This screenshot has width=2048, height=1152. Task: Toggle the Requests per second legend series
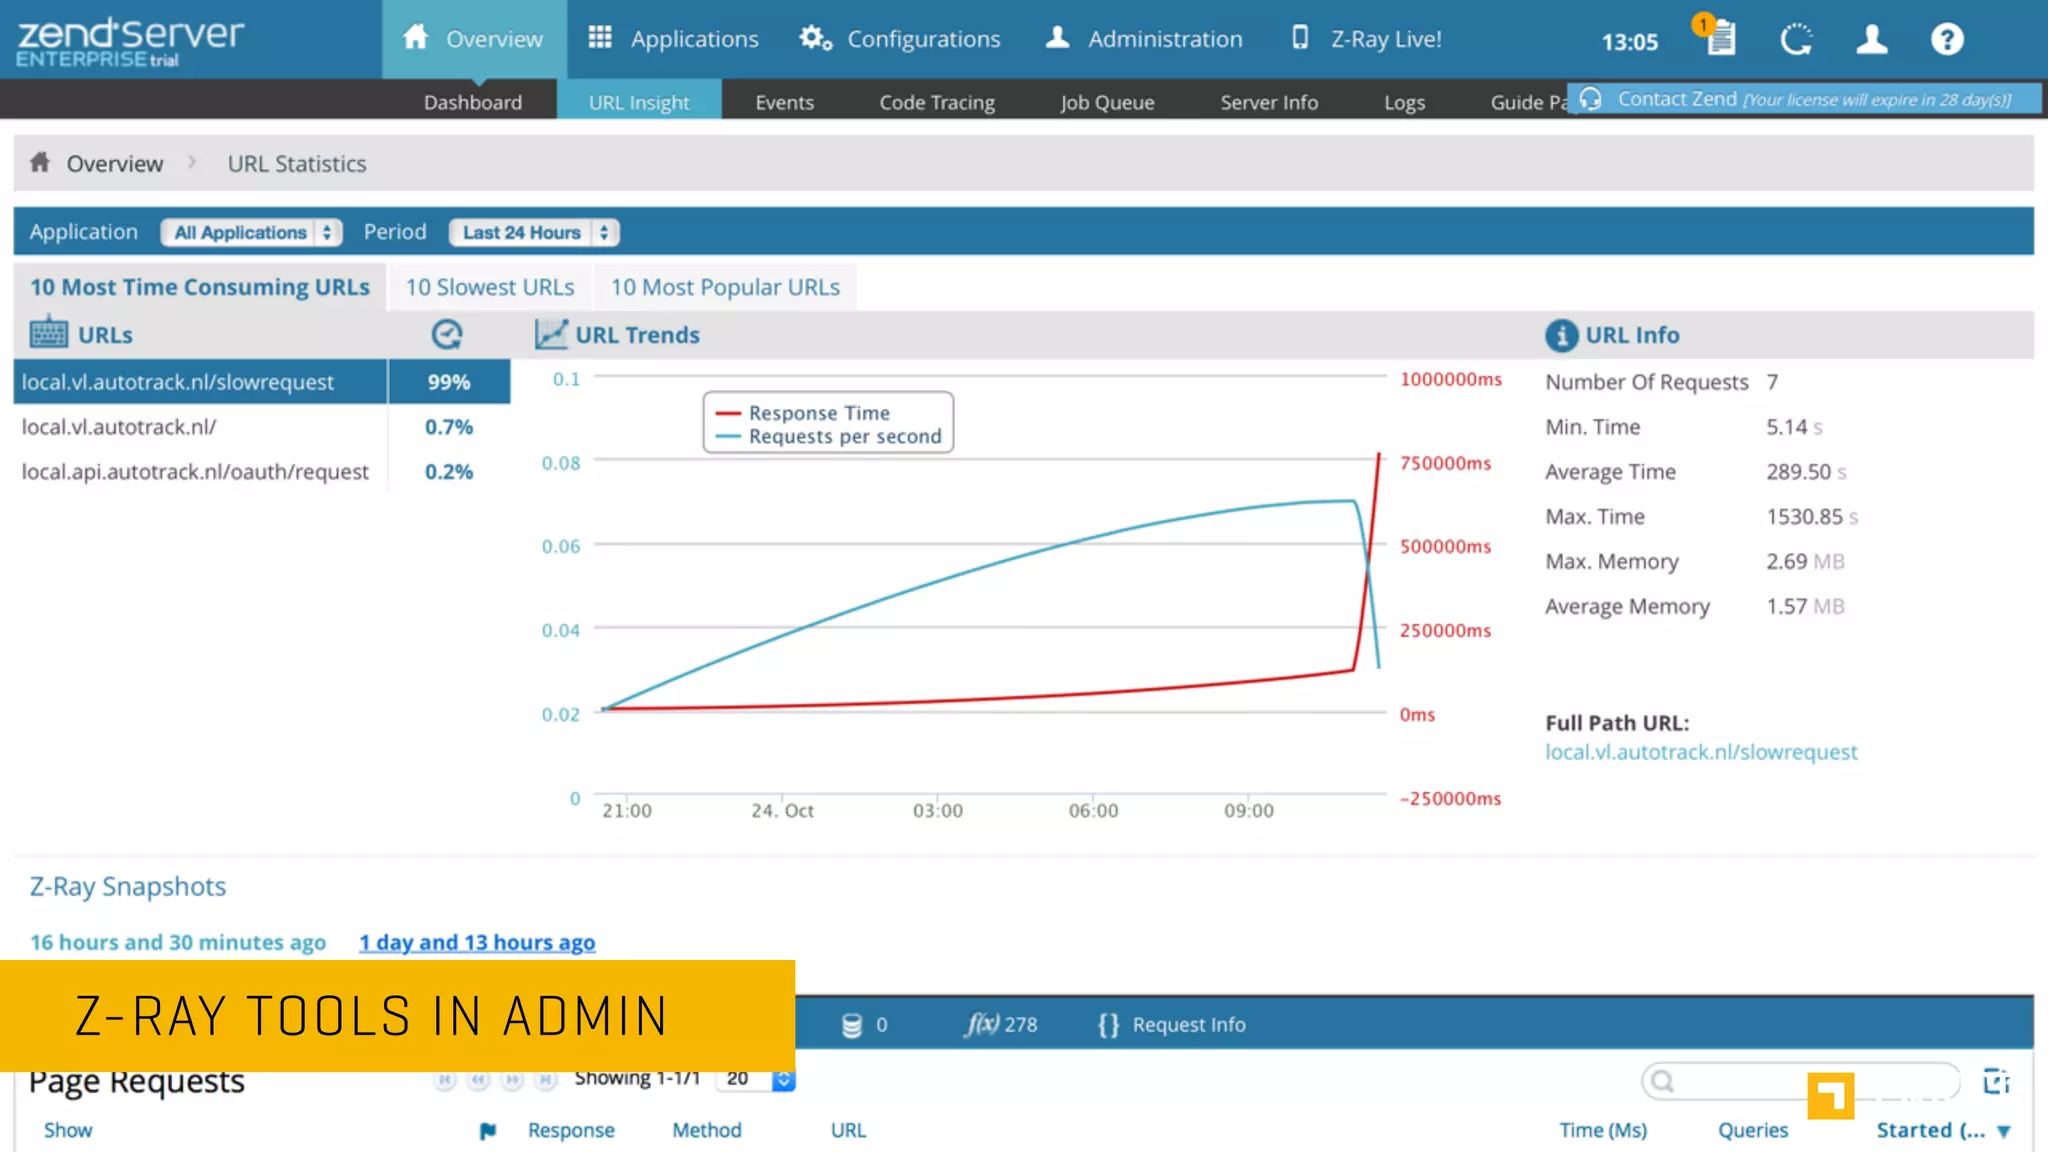click(x=844, y=437)
